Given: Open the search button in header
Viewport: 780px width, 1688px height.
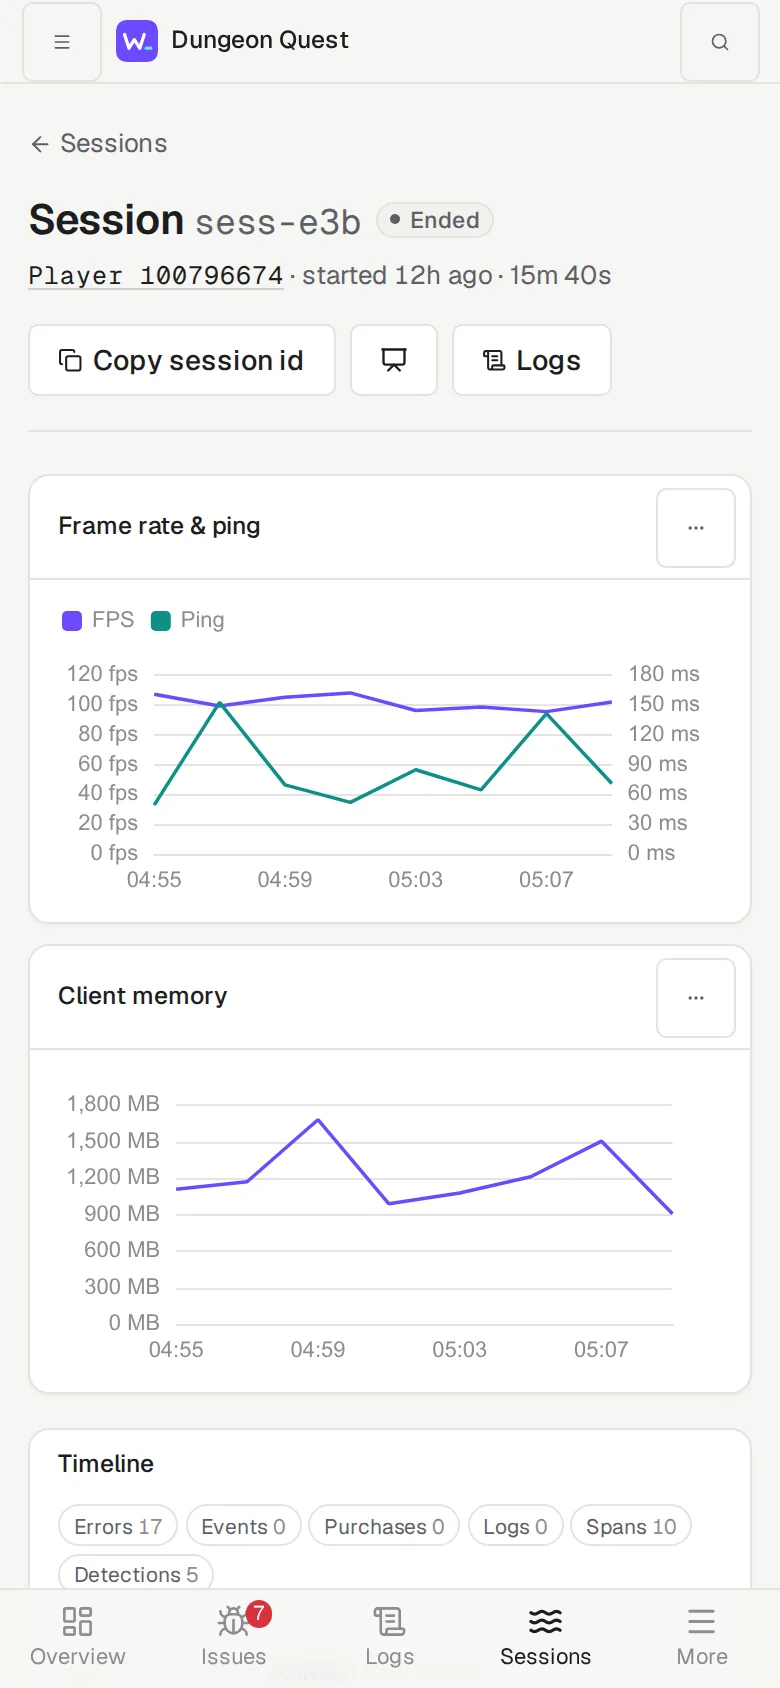Looking at the screenshot, I should (x=720, y=42).
